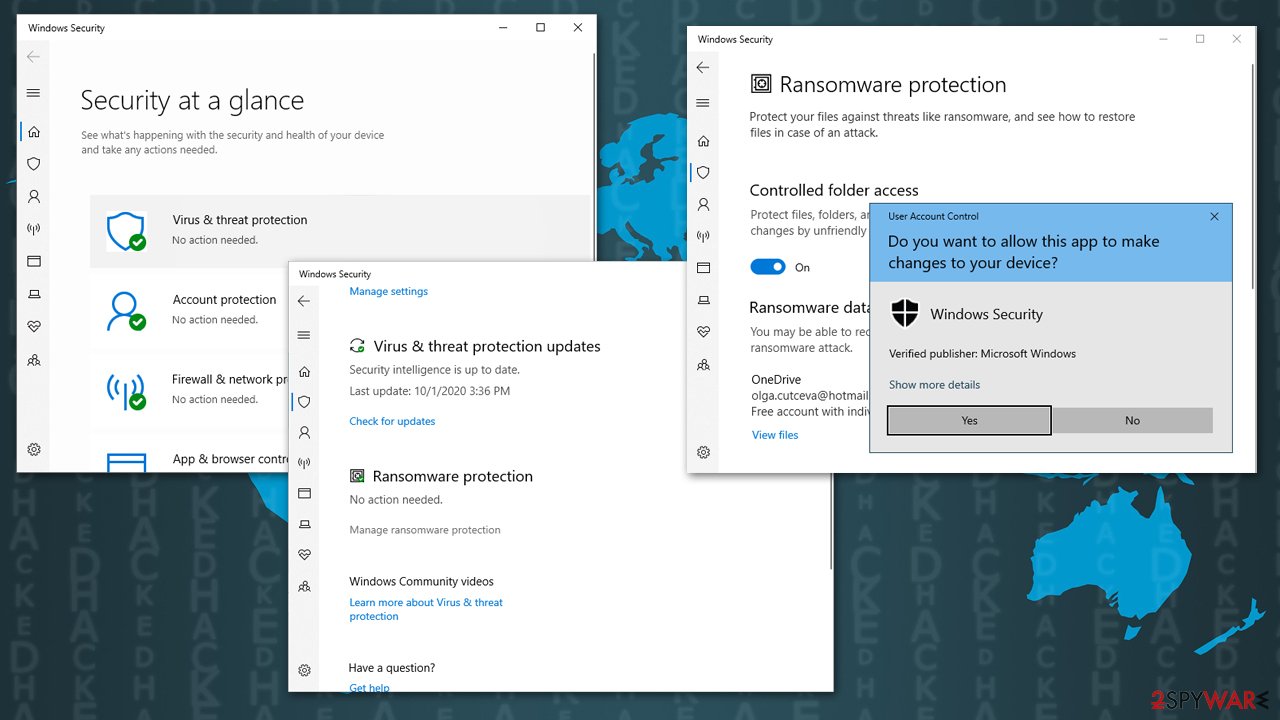Click 'Last update: 10/1/2020 3:36 PM' text
Screen dimensions: 1280x720
pos(429,391)
